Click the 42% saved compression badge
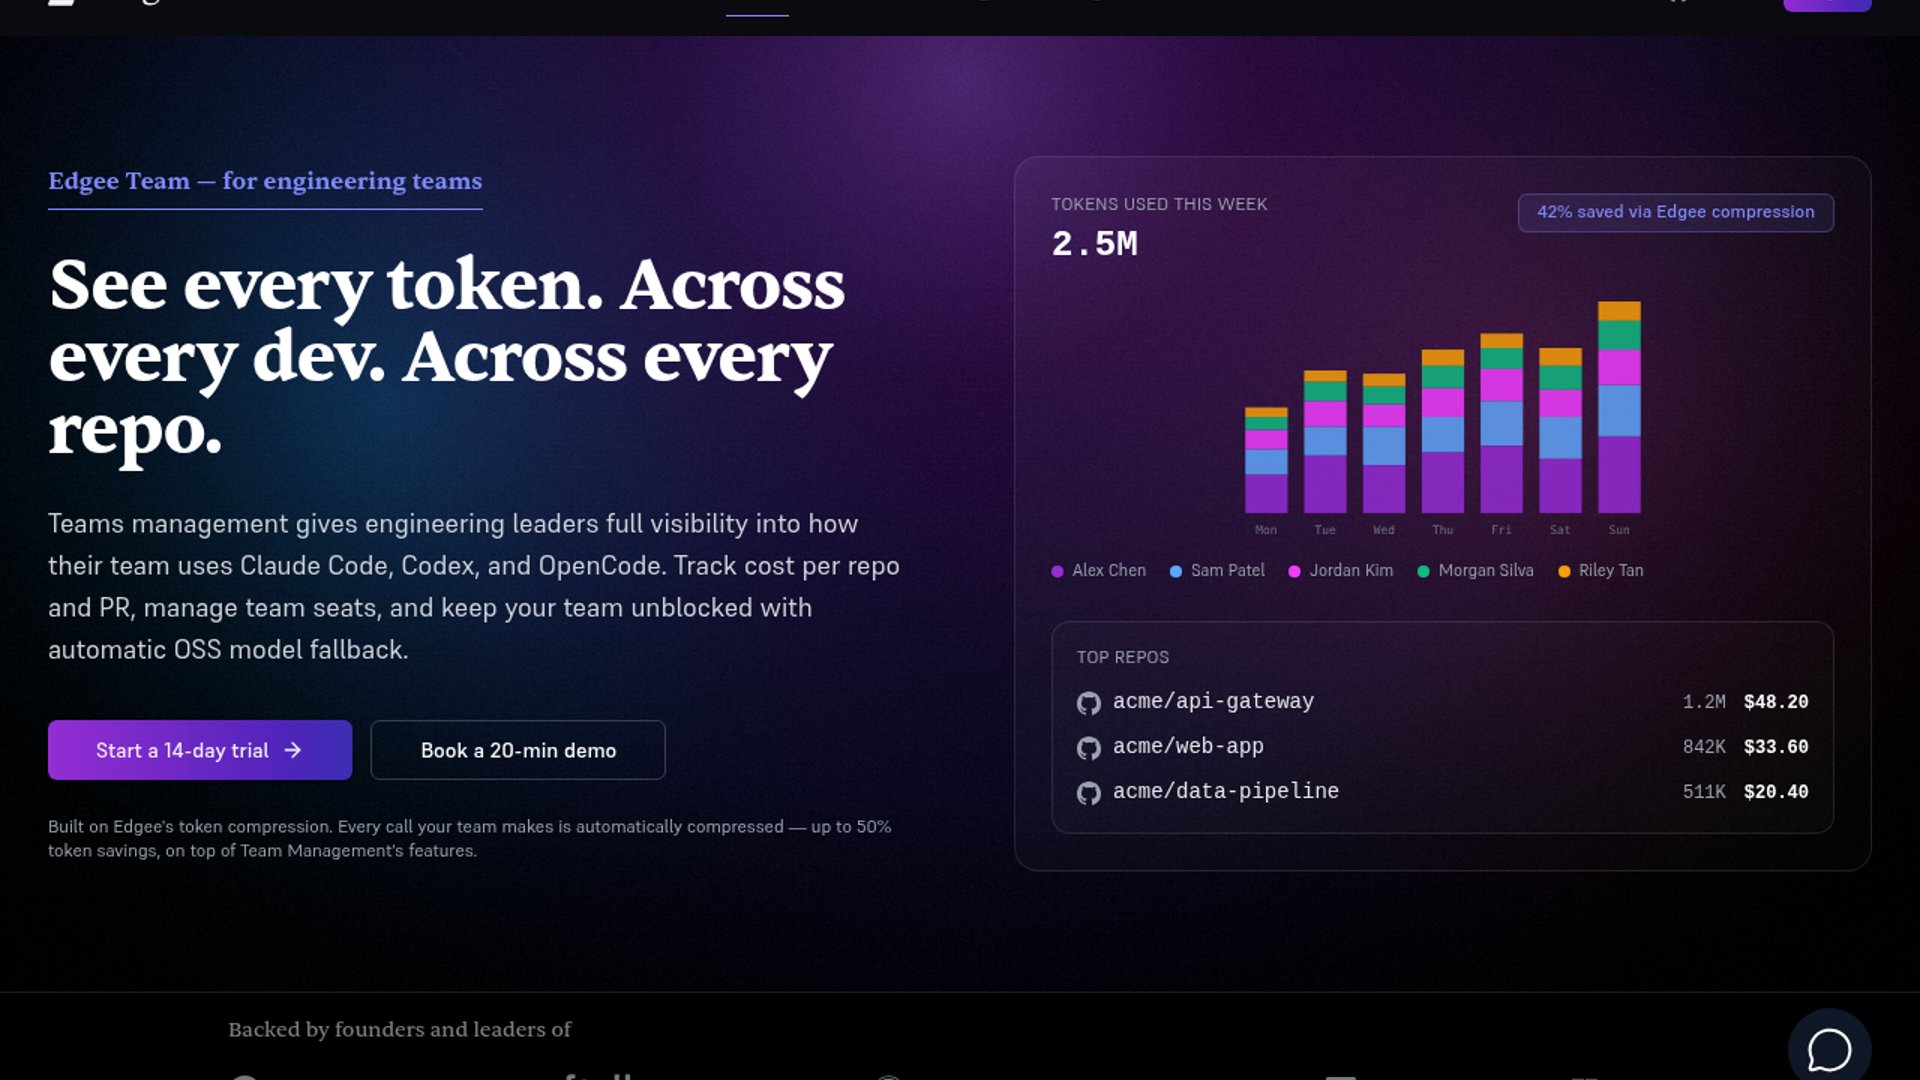 (x=1675, y=212)
